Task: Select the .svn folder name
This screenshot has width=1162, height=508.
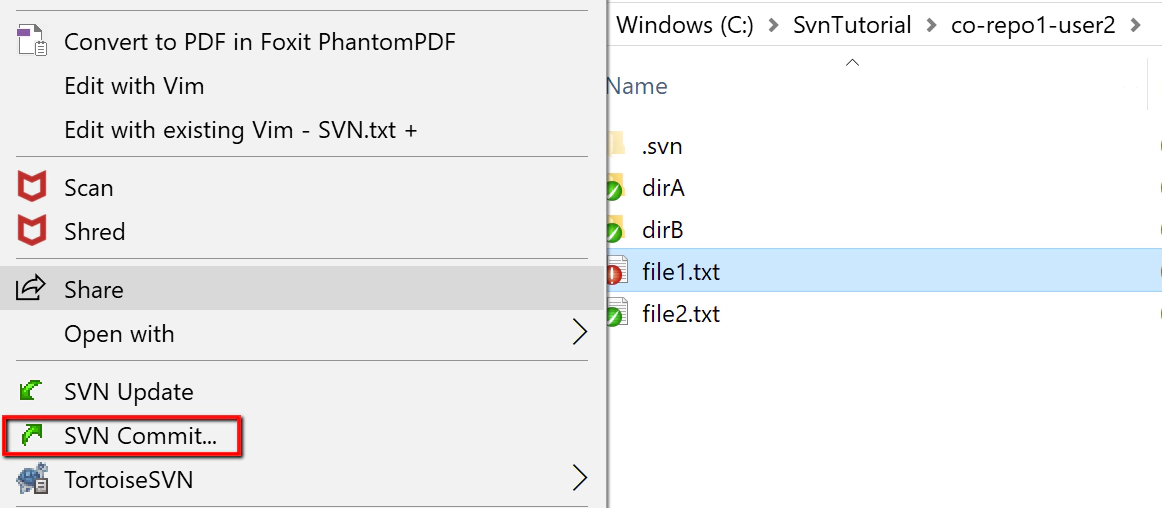Action: tap(662, 146)
